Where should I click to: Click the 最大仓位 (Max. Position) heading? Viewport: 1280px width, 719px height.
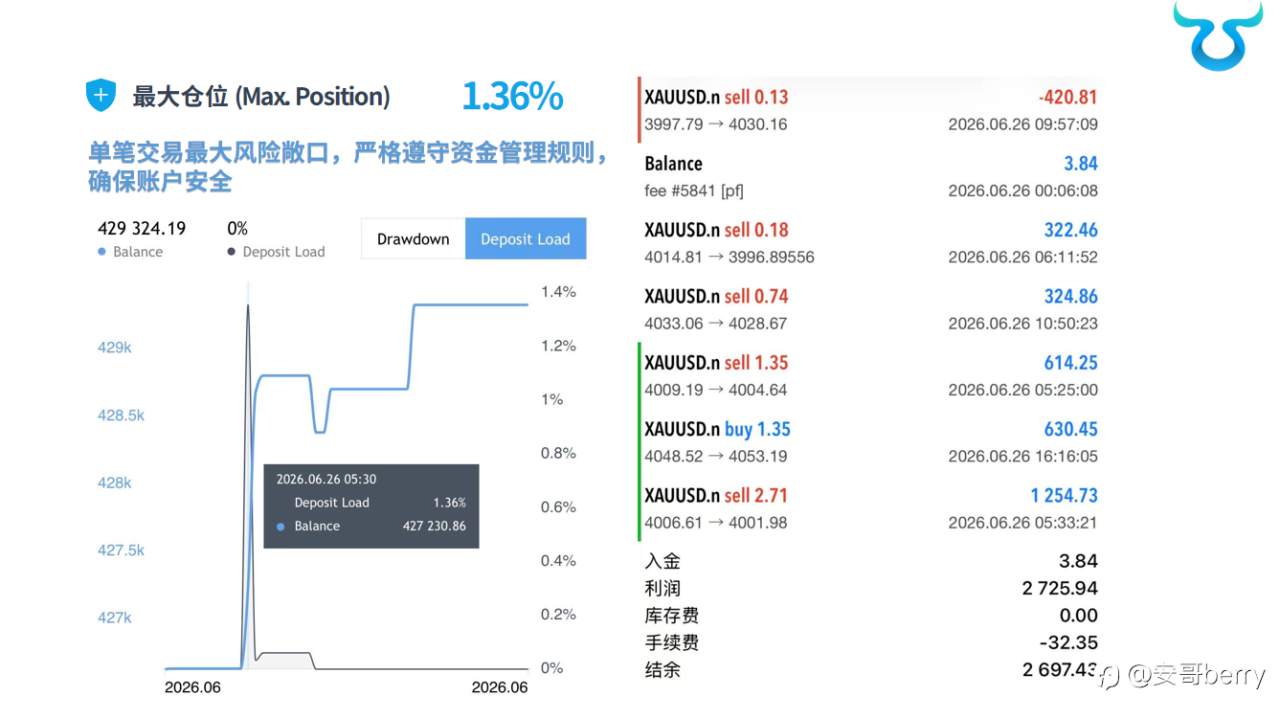(261, 97)
